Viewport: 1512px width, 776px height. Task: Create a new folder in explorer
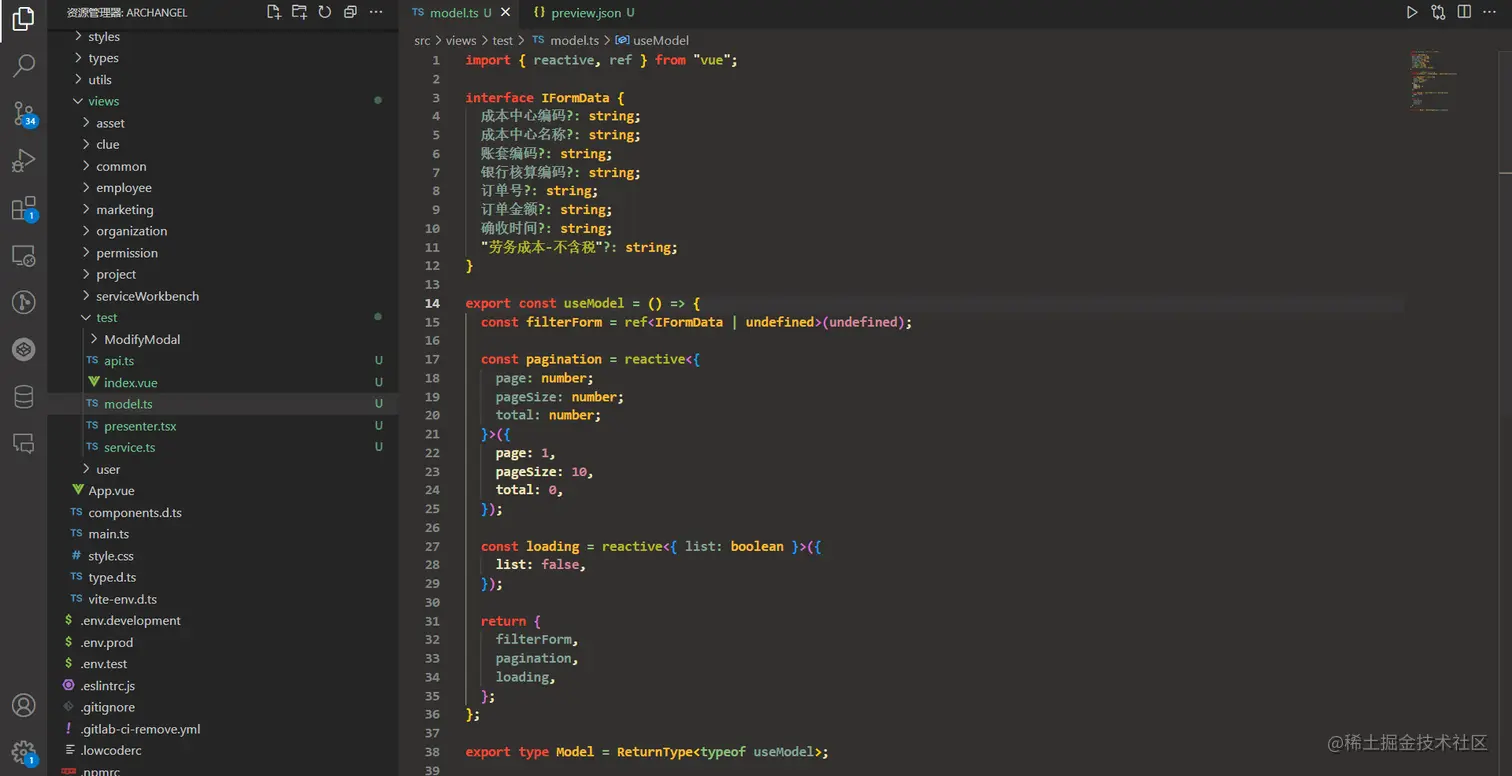pos(299,12)
